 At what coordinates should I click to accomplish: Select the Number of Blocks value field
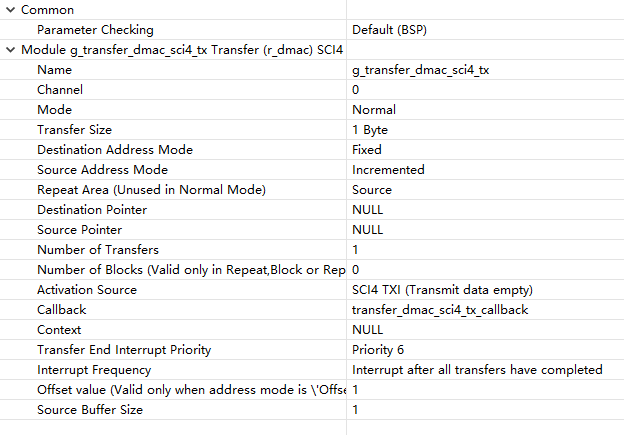click(x=485, y=269)
